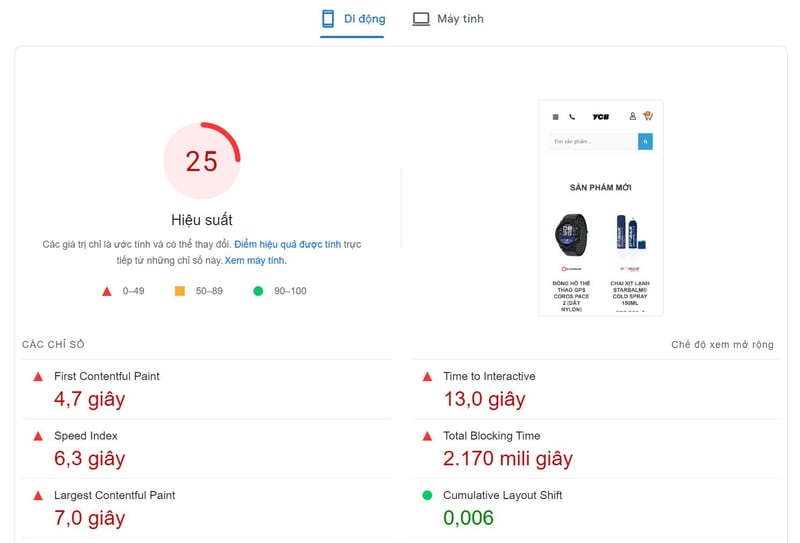Click the 'Xem máy tính' link
The width and height of the screenshot is (800, 543).
pos(255,260)
